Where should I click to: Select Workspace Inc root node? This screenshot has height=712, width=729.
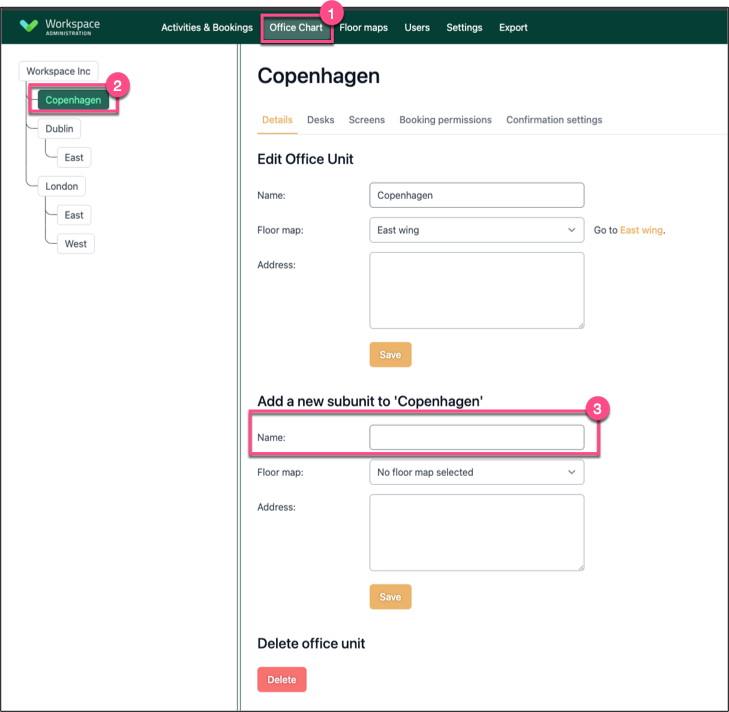coord(58,71)
